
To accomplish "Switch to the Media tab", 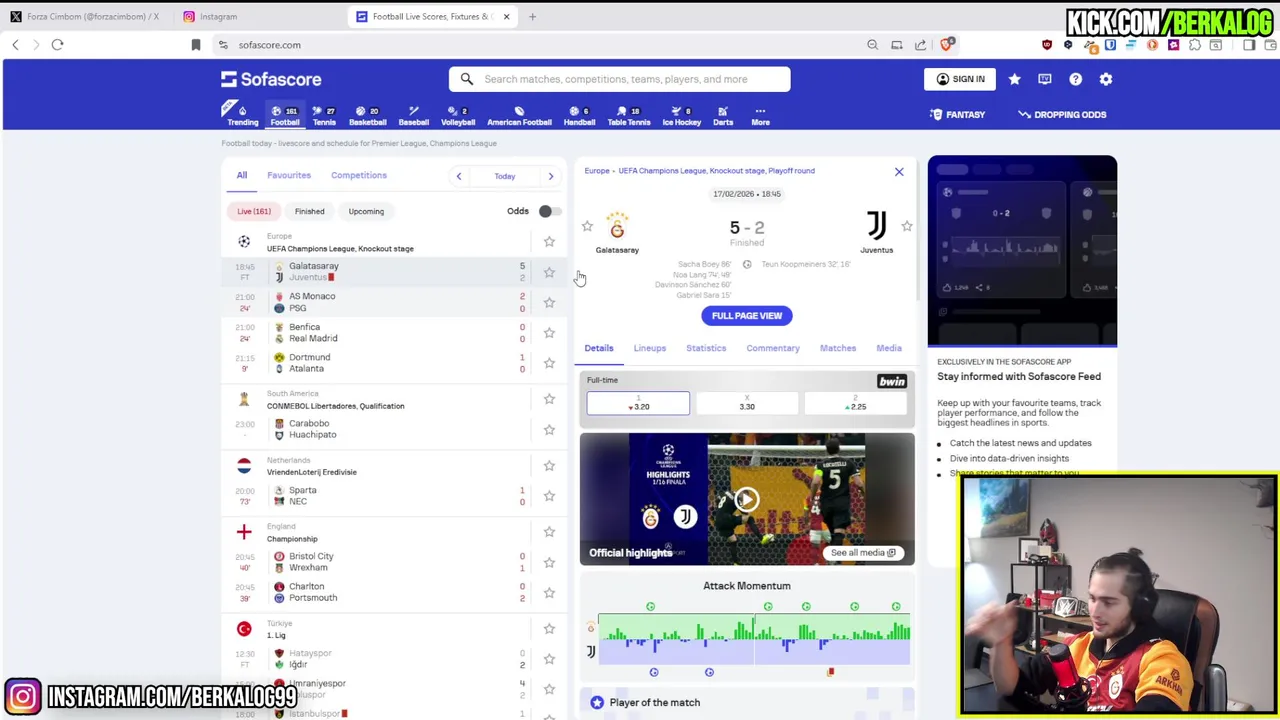I will (x=889, y=348).
